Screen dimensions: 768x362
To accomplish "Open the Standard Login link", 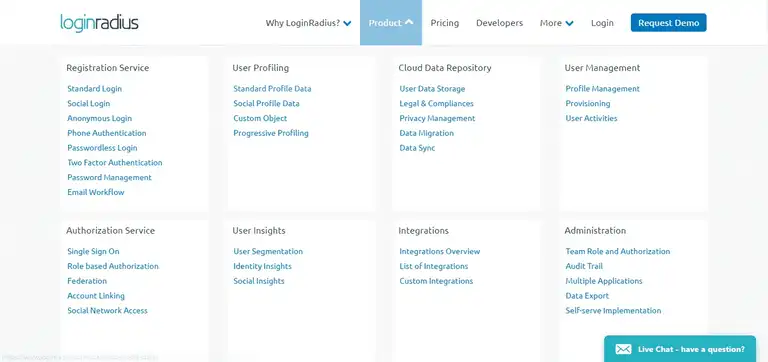I will click(x=95, y=89).
